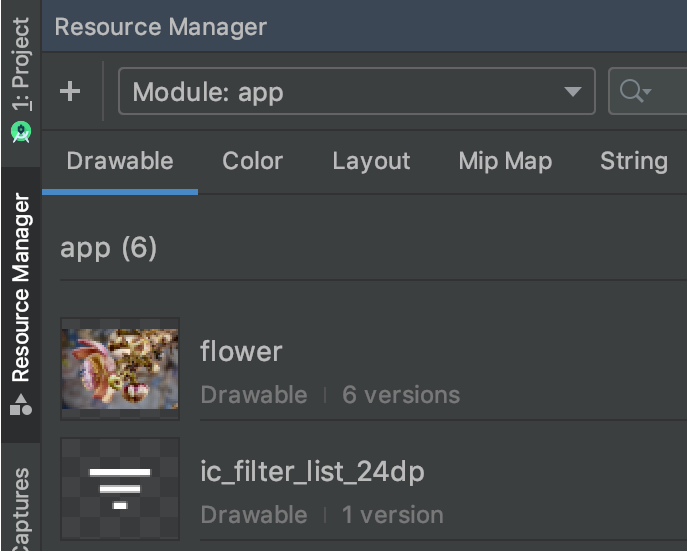
Task: Collapse the app (6) section header
Action: pos(109,247)
